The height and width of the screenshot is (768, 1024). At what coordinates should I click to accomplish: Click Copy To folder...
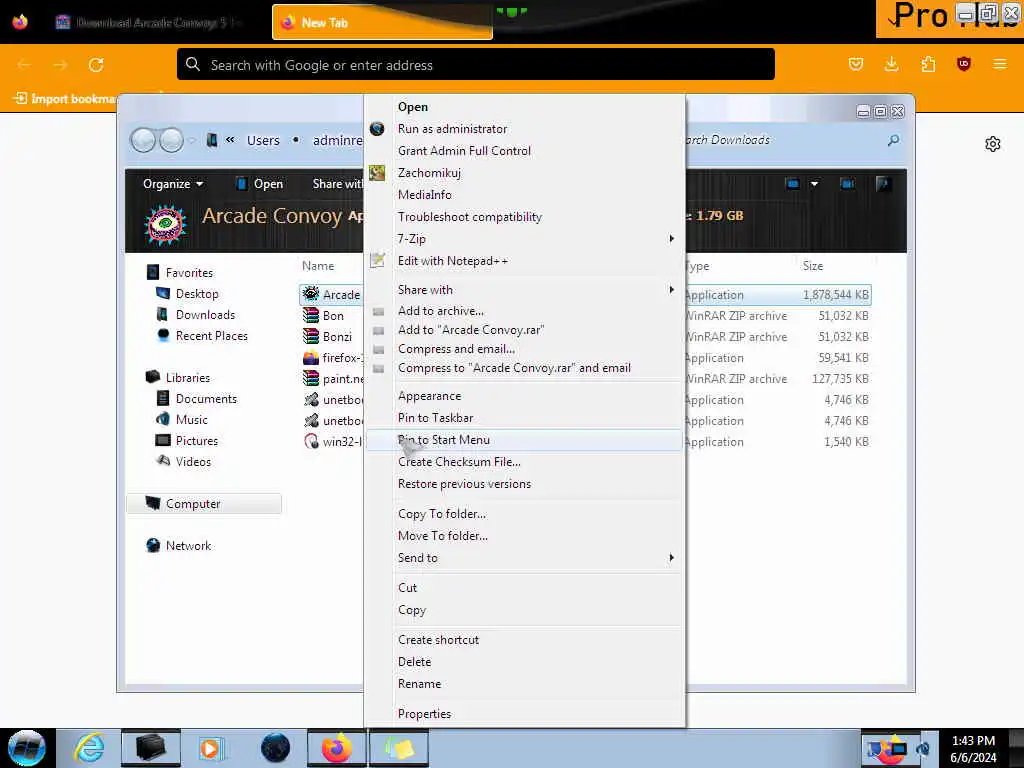tap(441, 514)
